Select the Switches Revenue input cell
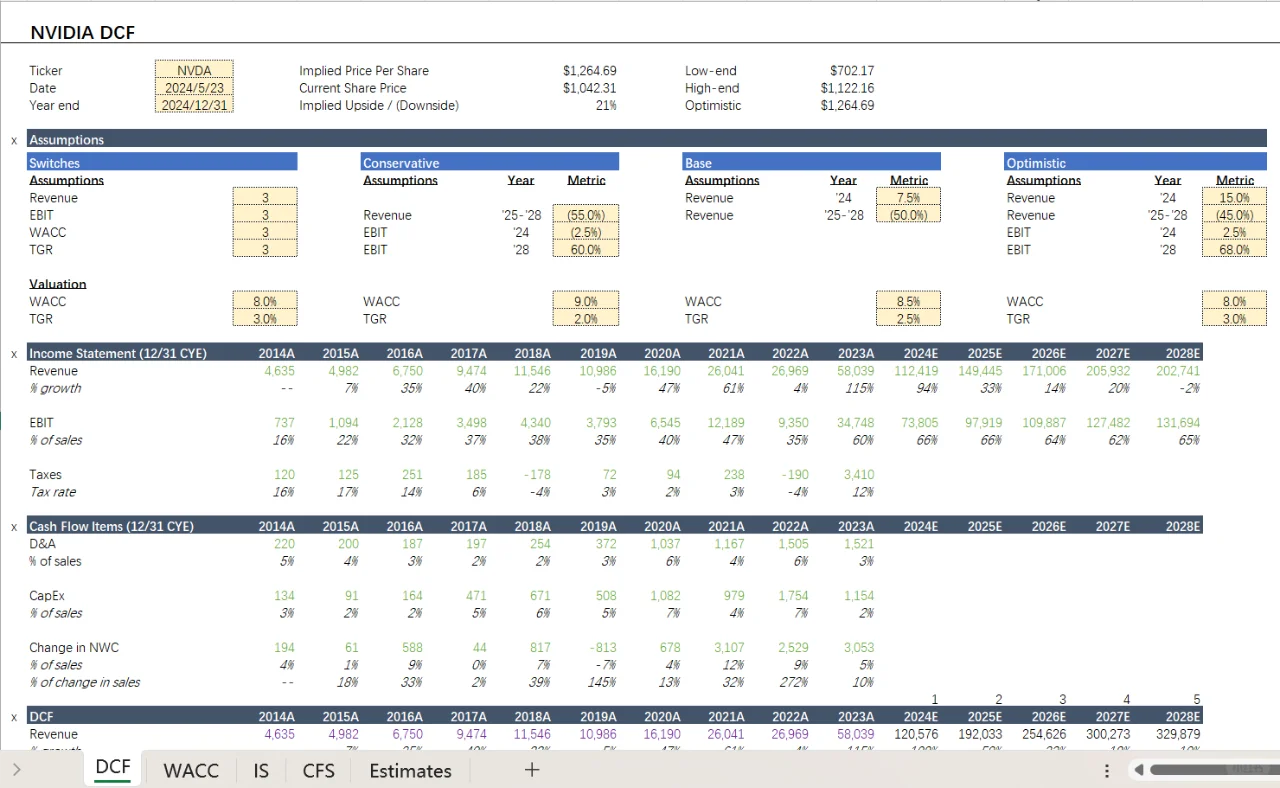 265,198
